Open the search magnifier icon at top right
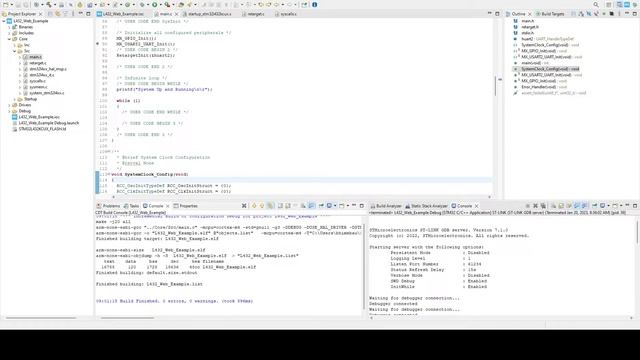 pyautogui.click(x=596, y=4)
